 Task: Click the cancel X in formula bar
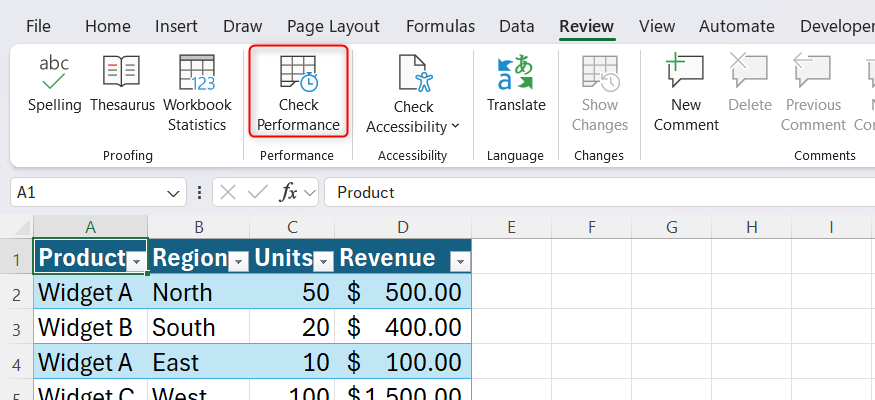pos(227,192)
